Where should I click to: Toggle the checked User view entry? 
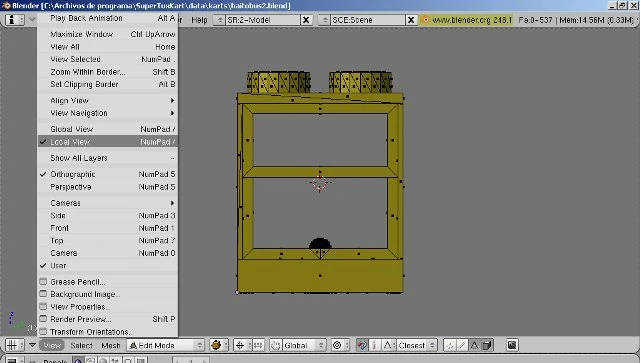pyautogui.click(x=108, y=265)
